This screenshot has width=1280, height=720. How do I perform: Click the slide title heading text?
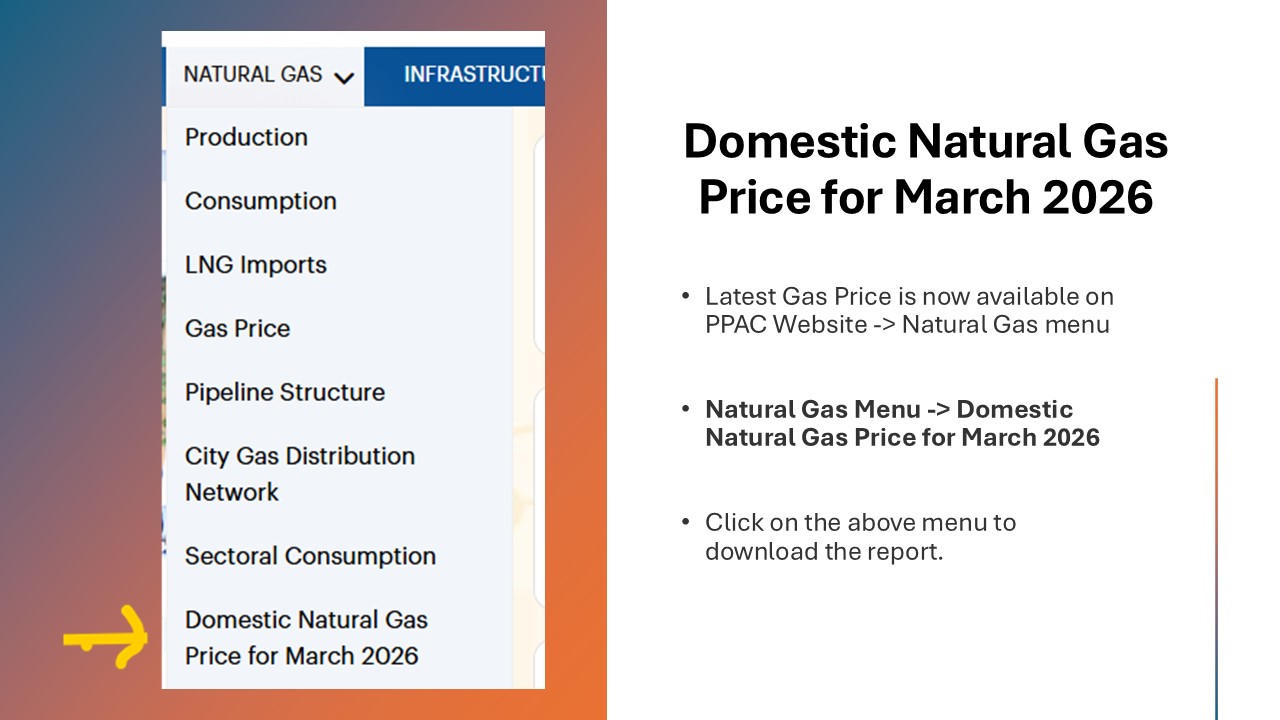925,170
